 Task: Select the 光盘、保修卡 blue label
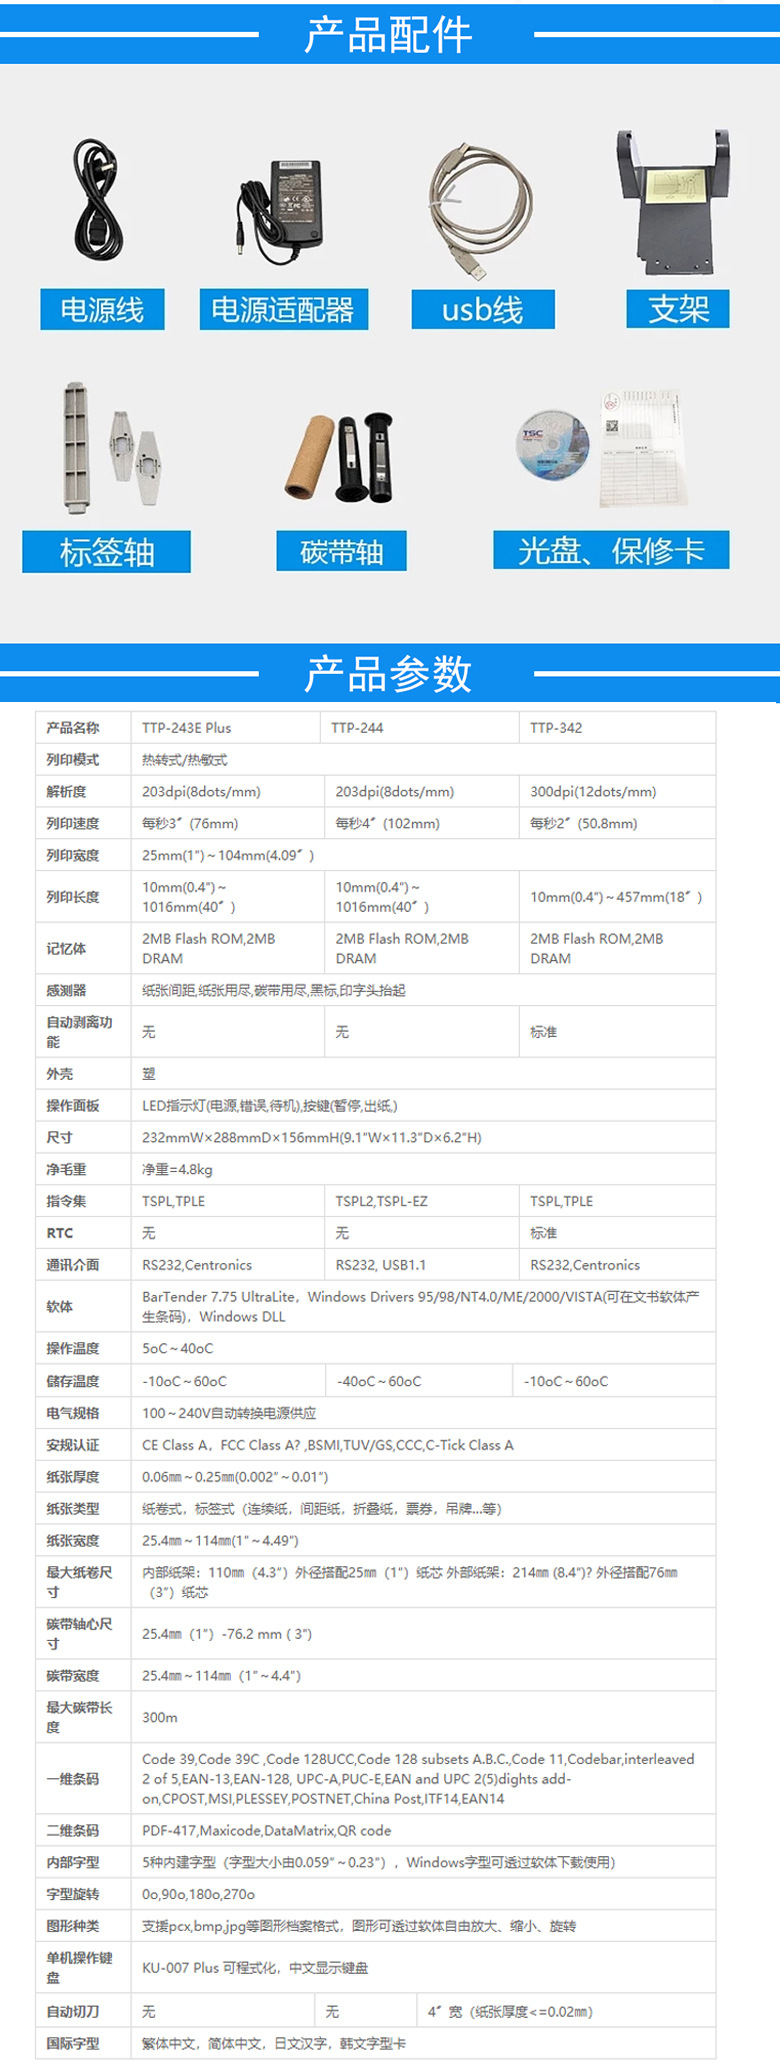[x=611, y=550]
